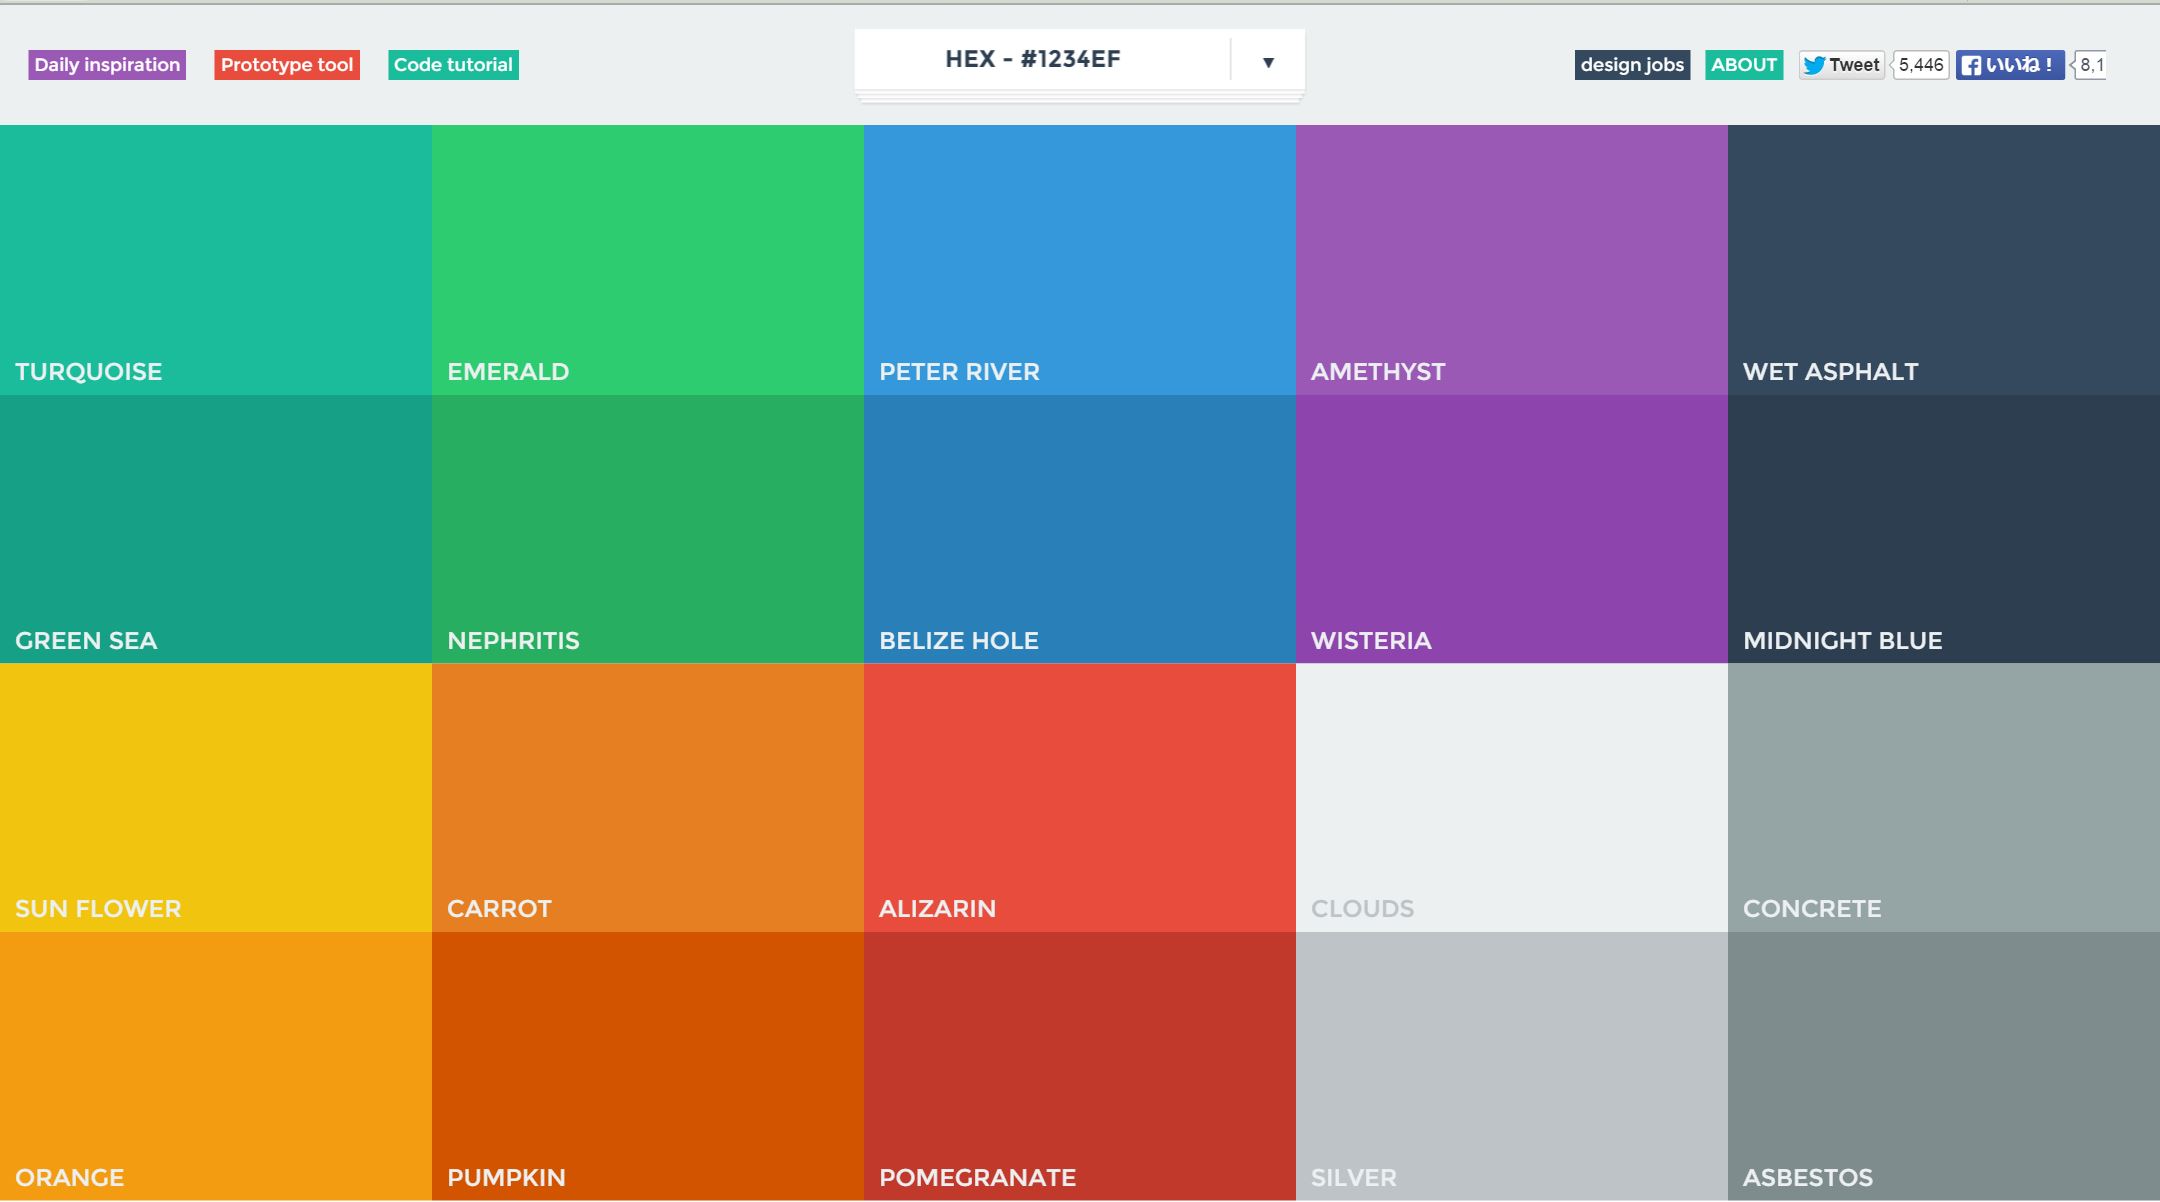Copy the Turquoise color swatch
Image resolution: width=2160 pixels, height=1202 pixels.
click(216, 260)
